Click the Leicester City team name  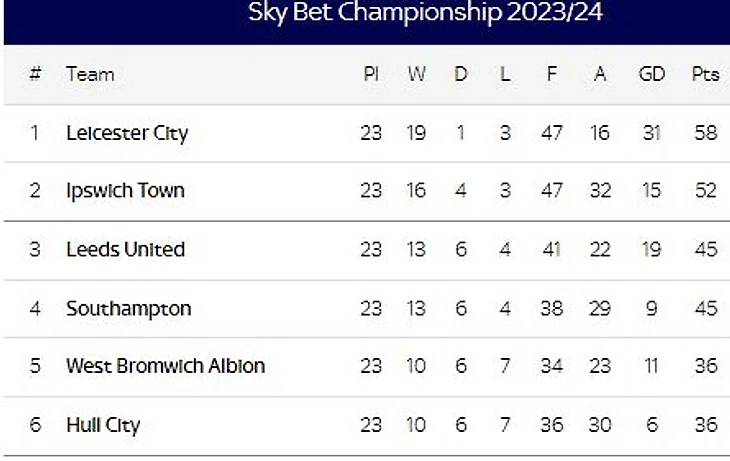127,133
